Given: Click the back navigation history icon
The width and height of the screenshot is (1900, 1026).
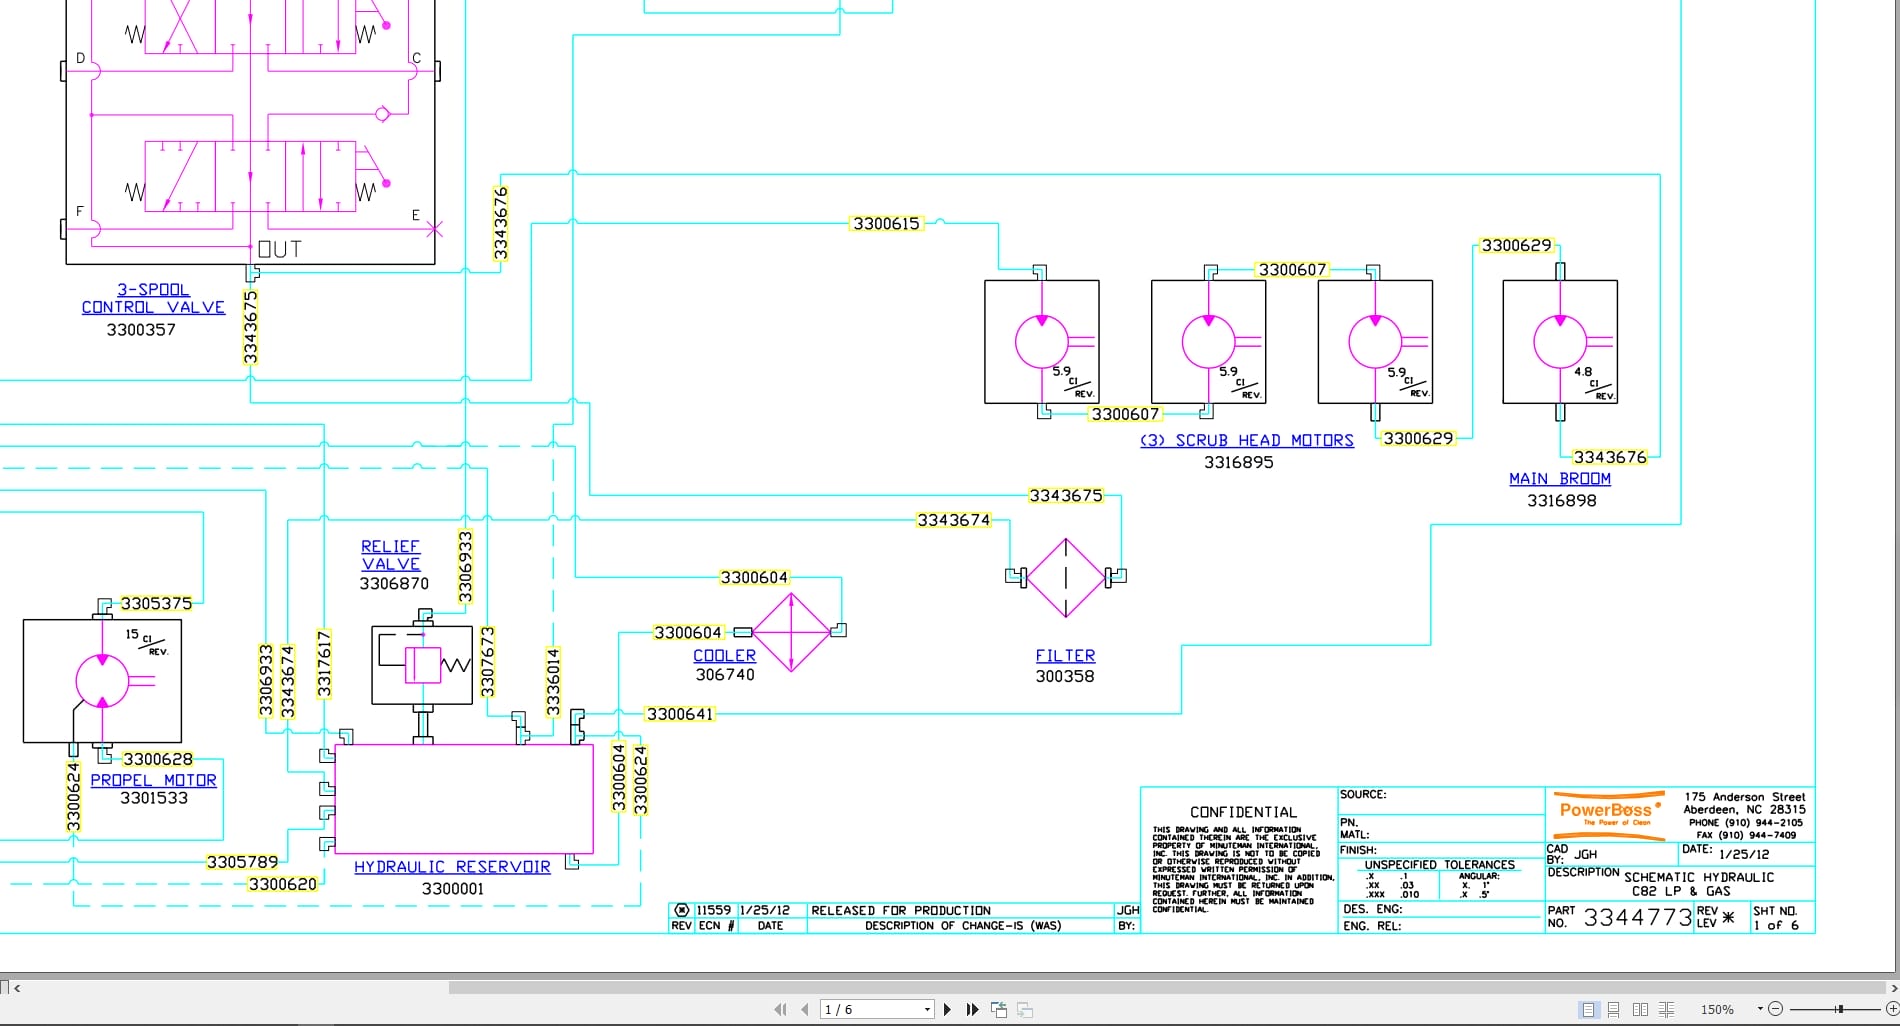Looking at the screenshot, I should point(999,1009).
